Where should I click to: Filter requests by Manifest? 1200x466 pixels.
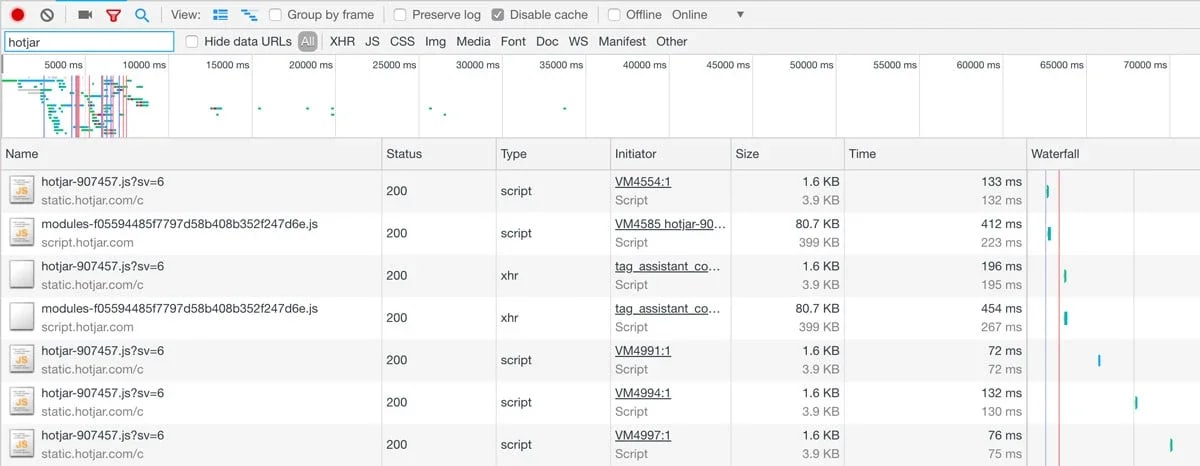coord(622,41)
